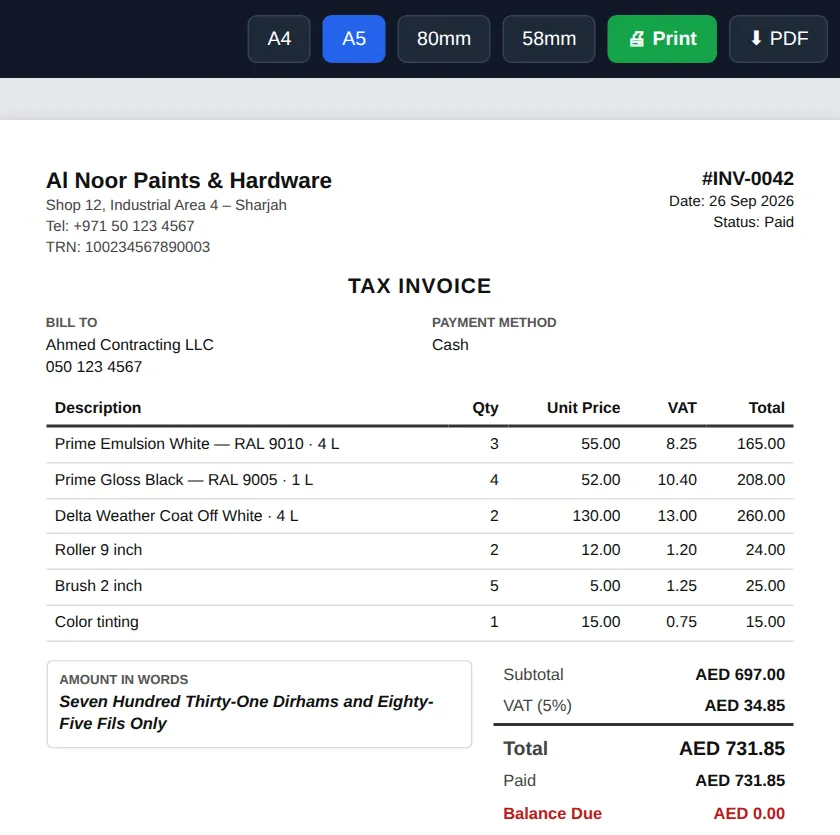Switch to 58mm receipt format

tap(549, 39)
